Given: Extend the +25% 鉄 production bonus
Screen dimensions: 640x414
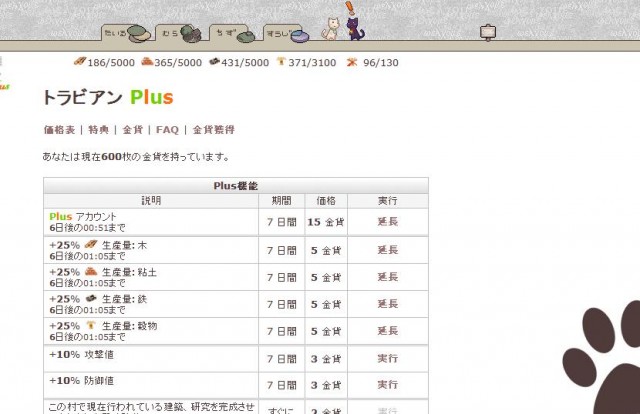Looking at the screenshot, I should click(x=387, y=304).
